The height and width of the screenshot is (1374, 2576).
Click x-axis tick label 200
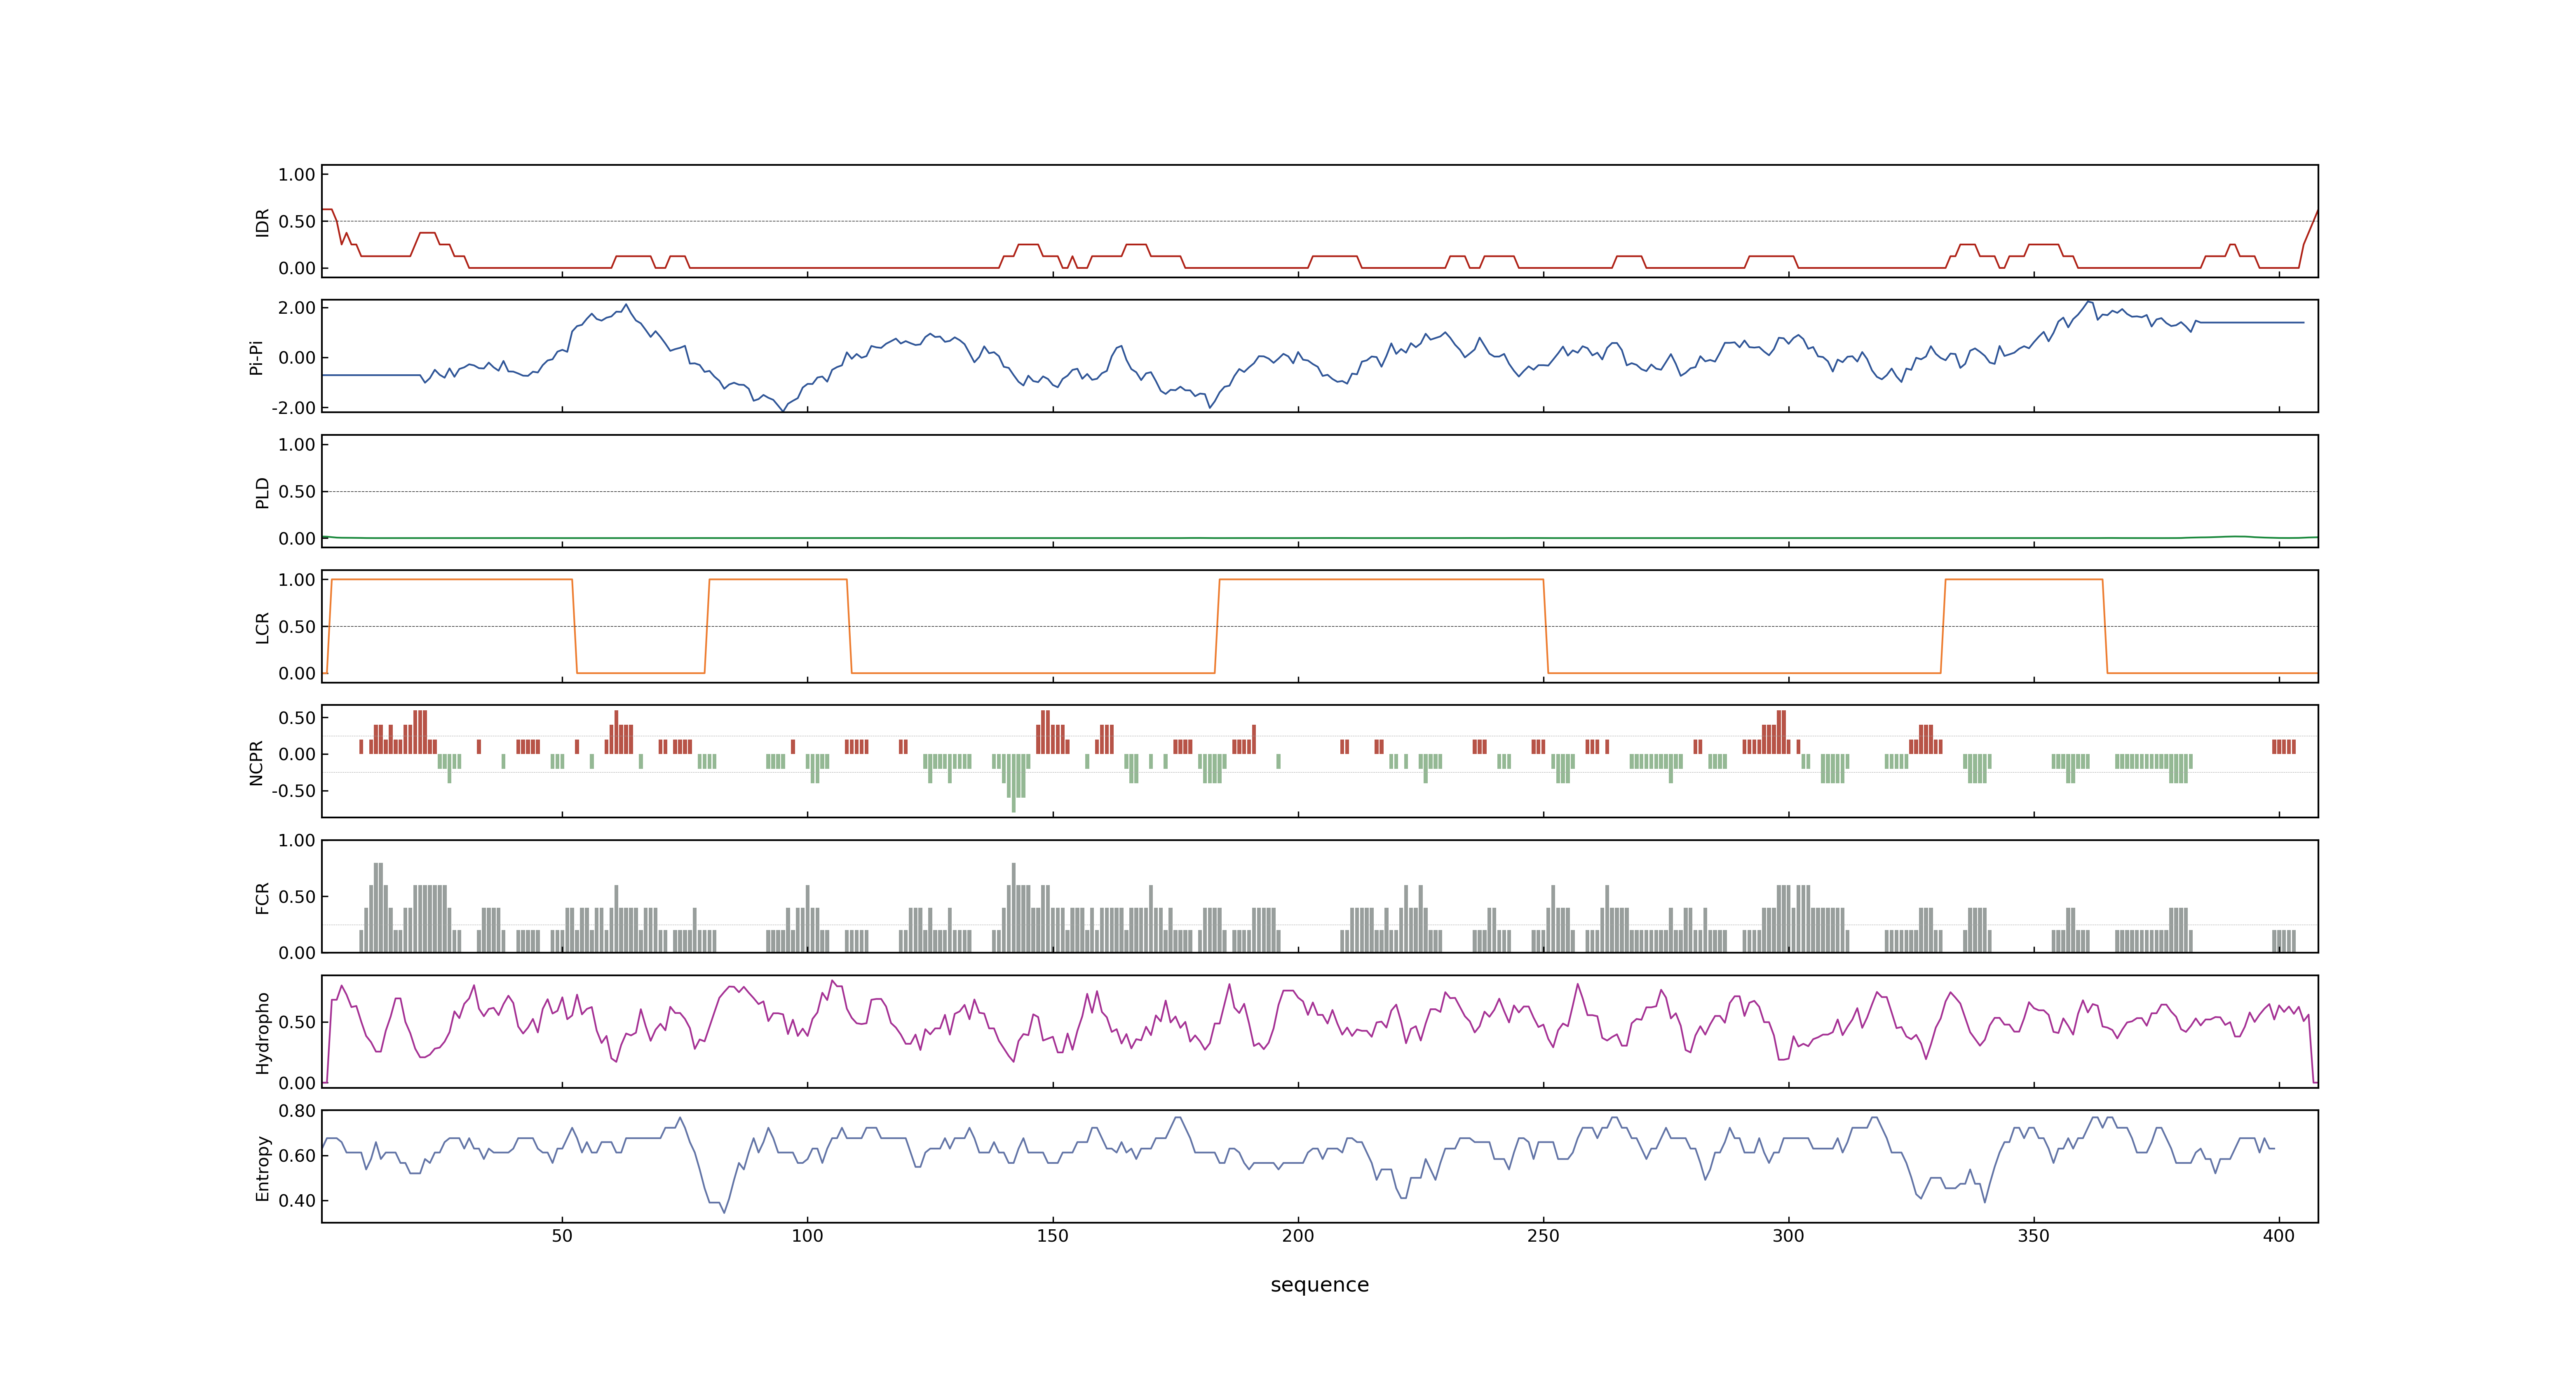[x=1298, y=1236]
